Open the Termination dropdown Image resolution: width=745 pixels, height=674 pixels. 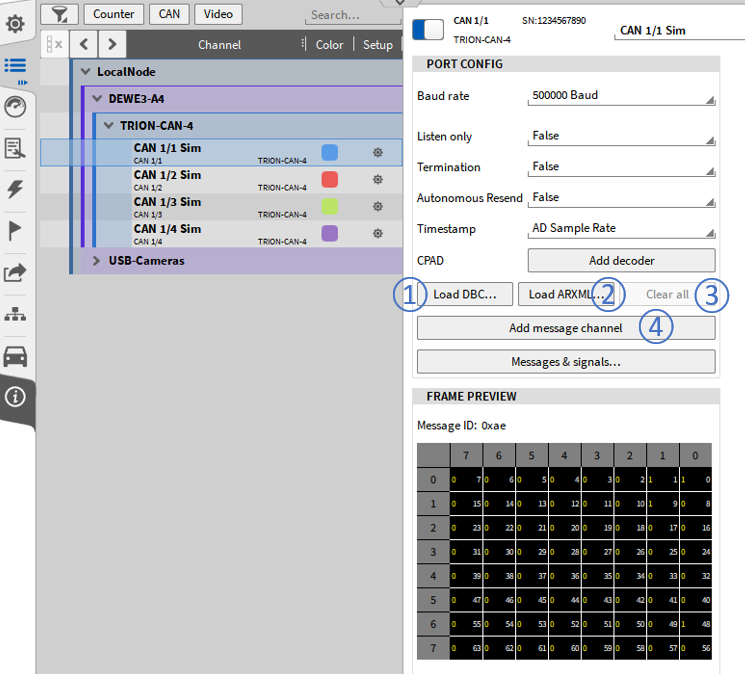(x=621, y=167)
